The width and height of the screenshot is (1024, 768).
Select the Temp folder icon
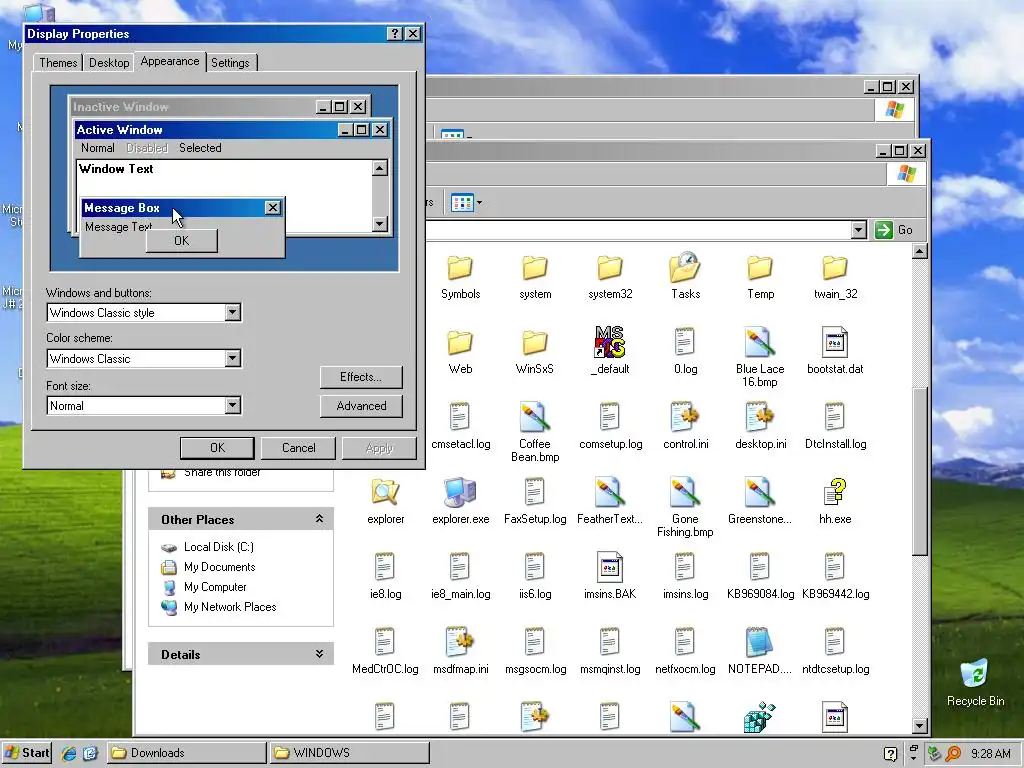coord(760,268)
